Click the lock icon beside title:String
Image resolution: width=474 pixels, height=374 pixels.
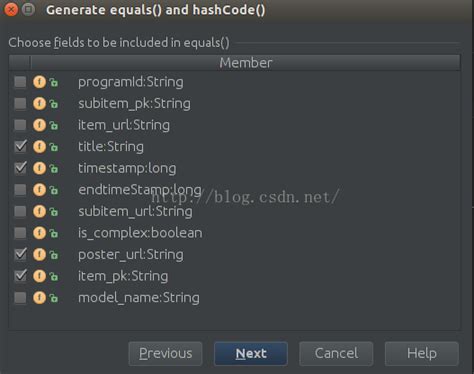point(54,147)
